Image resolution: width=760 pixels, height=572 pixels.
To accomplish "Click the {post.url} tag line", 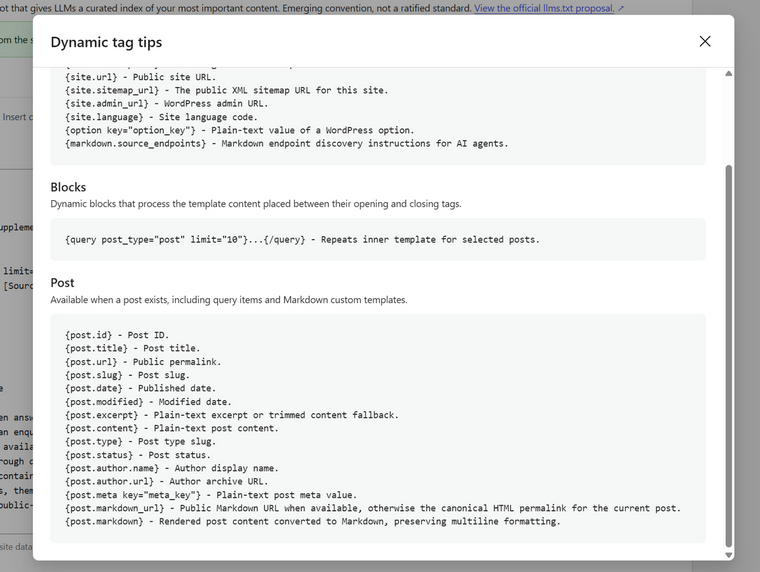I will 143,362.
